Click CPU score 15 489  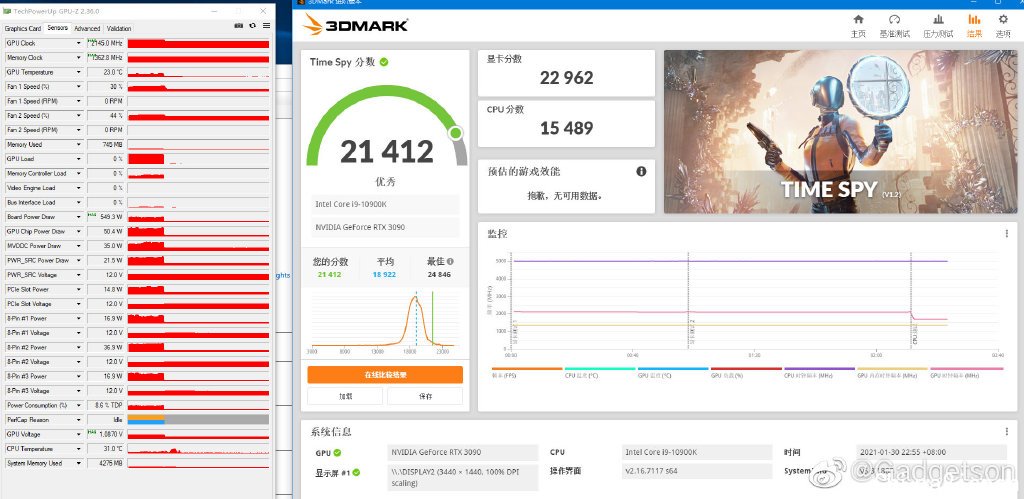566,128
